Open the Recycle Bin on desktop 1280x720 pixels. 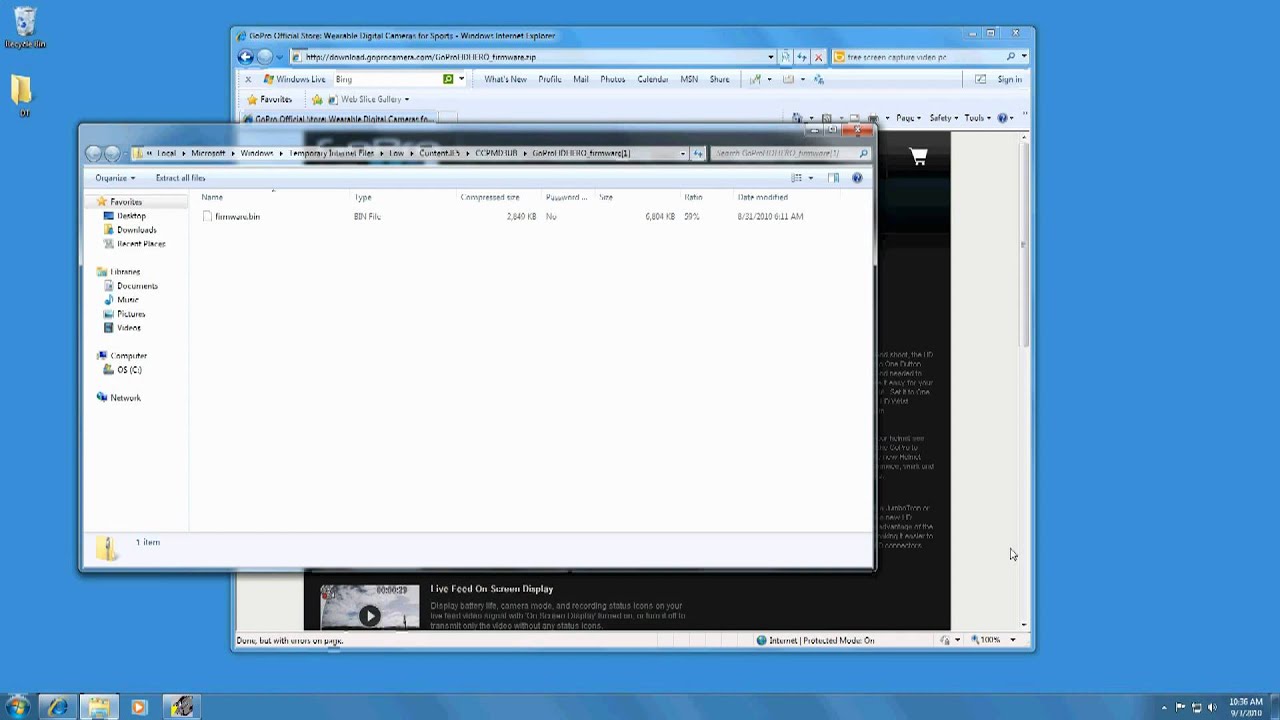tap(25, 28)
